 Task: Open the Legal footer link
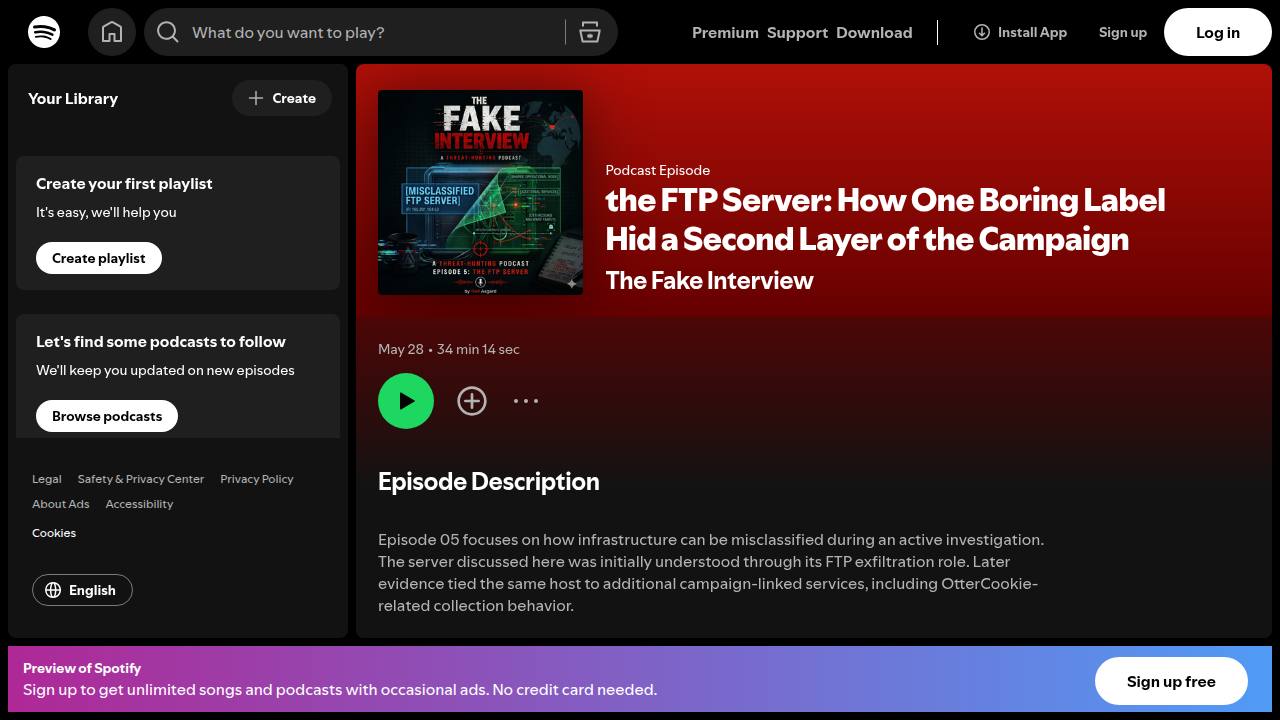[x=47, y=479]
